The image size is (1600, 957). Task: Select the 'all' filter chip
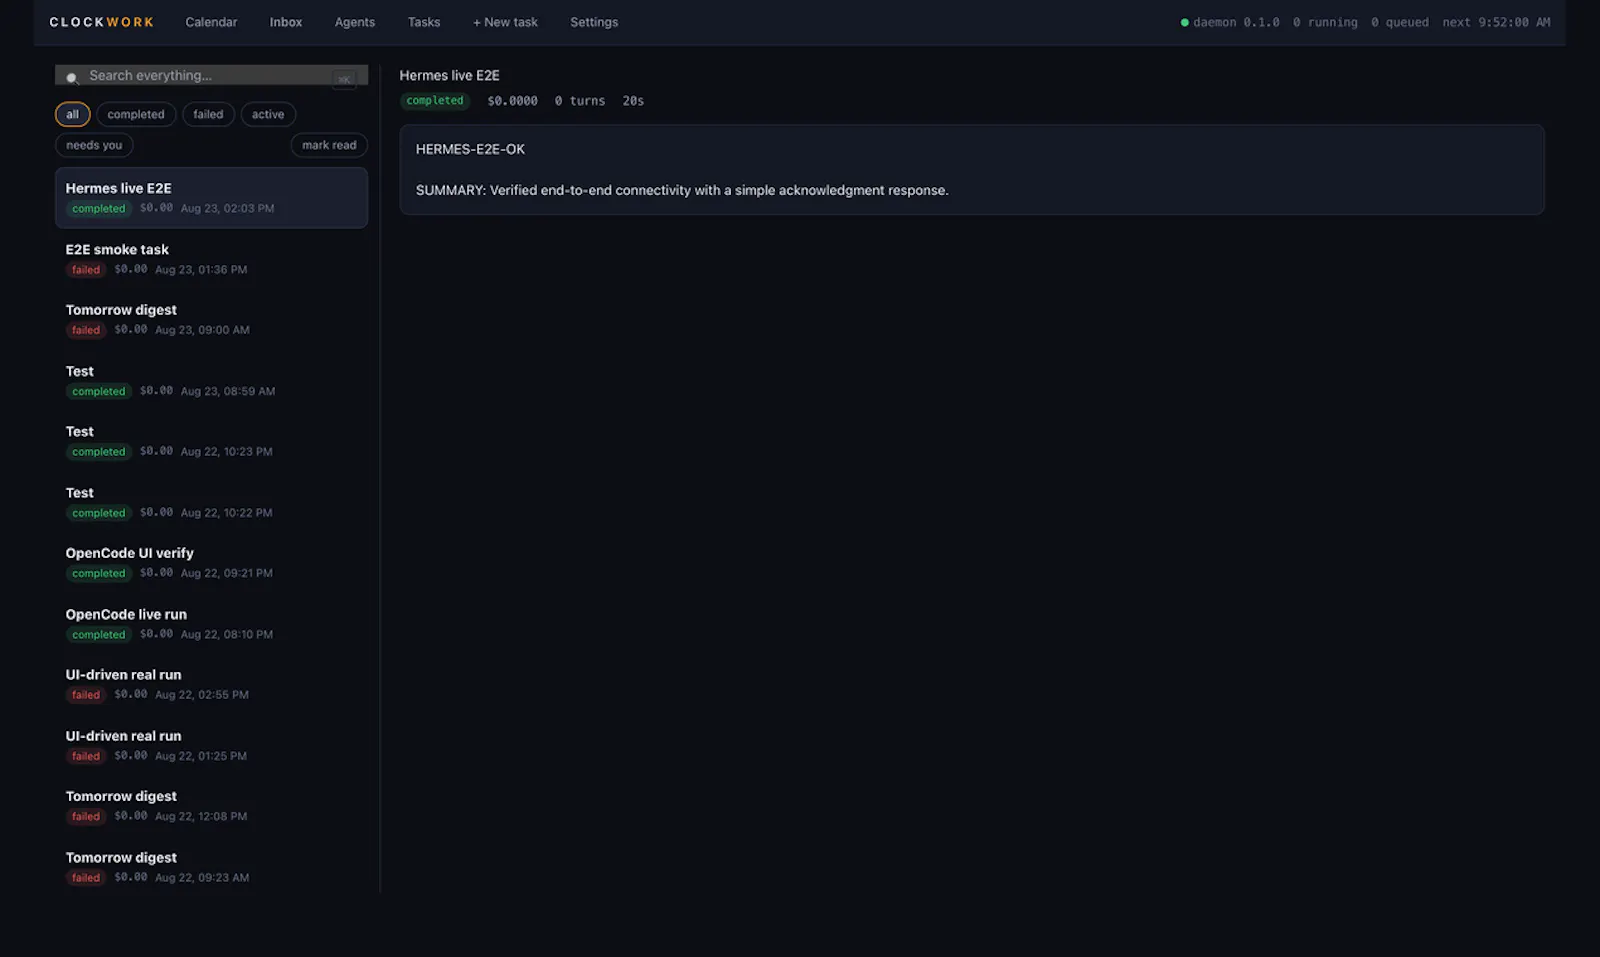pos(72,114)
